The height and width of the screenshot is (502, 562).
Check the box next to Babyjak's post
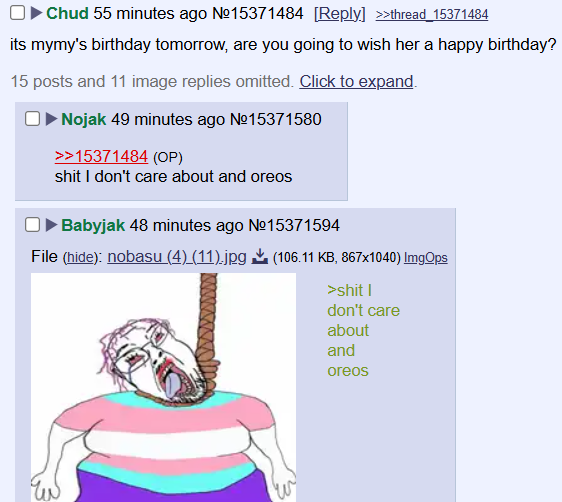point(32,225)
